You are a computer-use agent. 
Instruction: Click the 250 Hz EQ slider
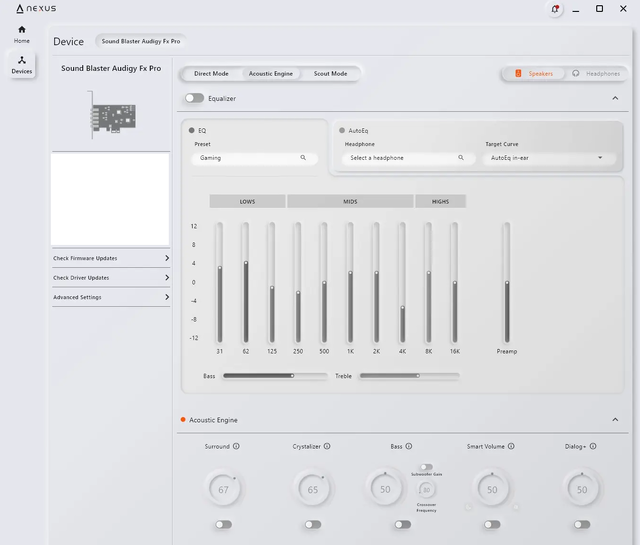pyautogui.click(x=298, y=283)
